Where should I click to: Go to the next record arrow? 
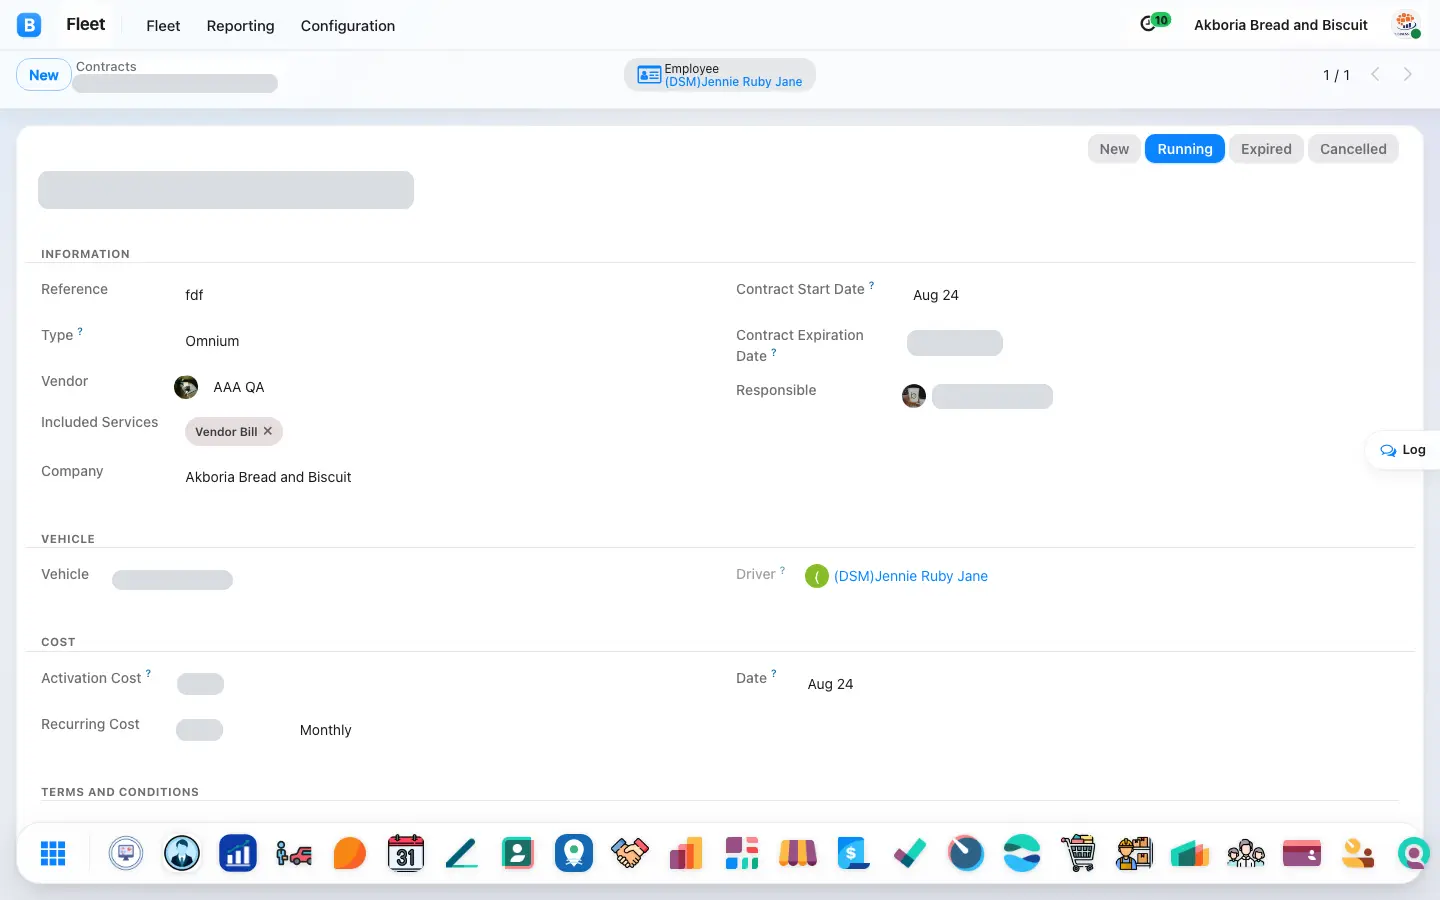click(1408, 74)
